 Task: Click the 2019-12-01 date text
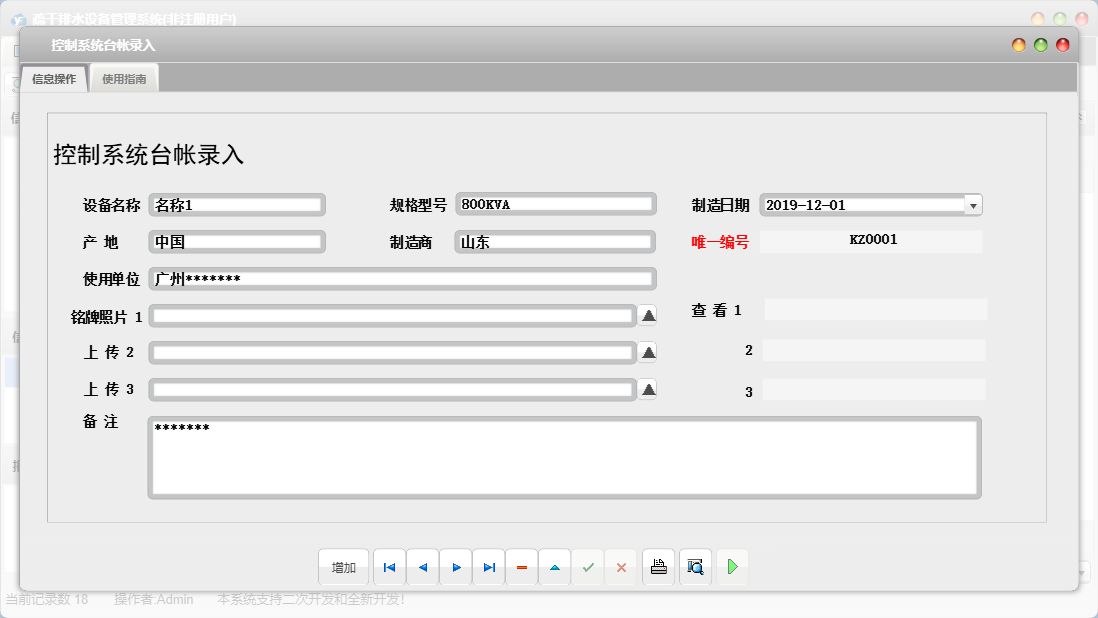805,205
